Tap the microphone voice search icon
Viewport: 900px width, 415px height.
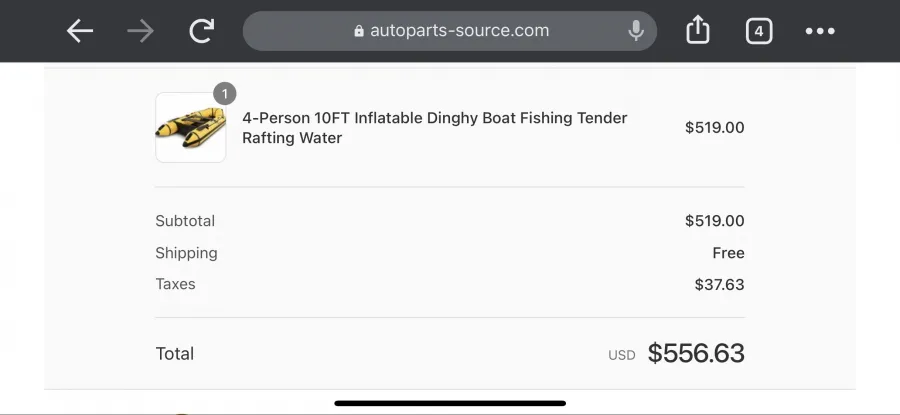635,31
